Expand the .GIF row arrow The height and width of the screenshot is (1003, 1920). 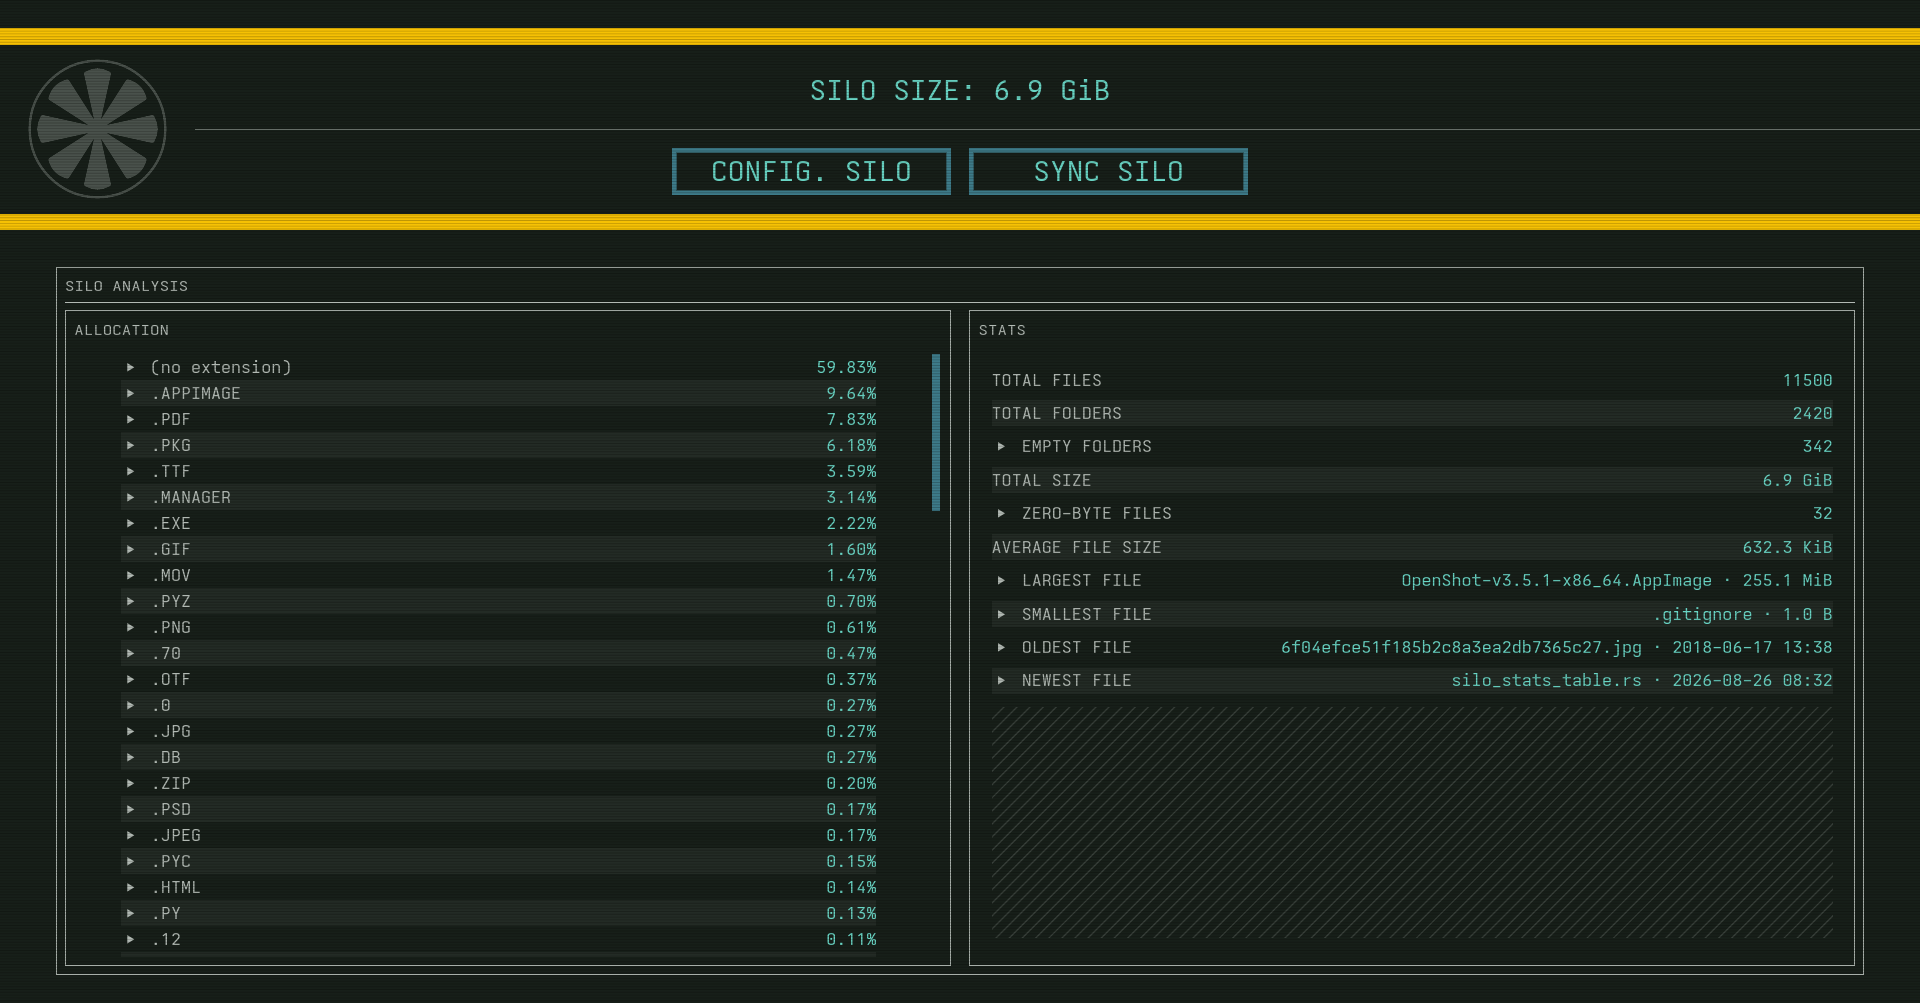click(131, 549)
